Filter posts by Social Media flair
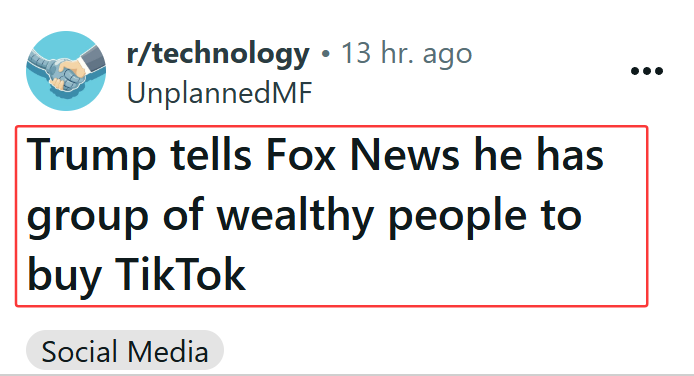The image size is (694, 376). coord(125,351)
